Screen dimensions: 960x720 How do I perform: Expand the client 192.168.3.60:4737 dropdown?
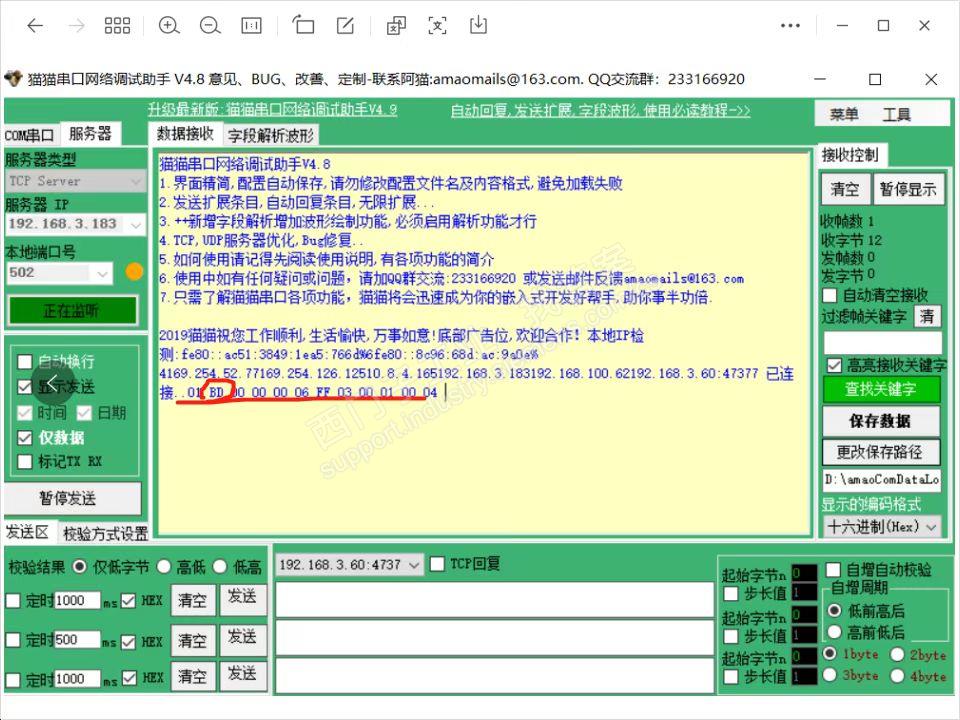coord(349,564)
